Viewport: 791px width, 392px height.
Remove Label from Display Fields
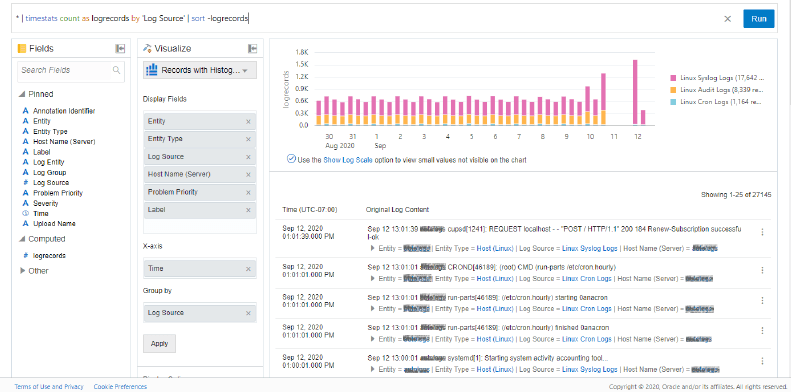point(248,210)
